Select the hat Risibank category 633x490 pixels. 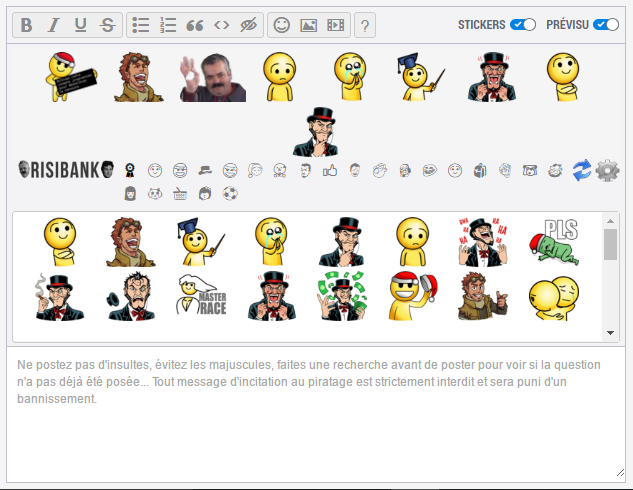coord(205,170)
